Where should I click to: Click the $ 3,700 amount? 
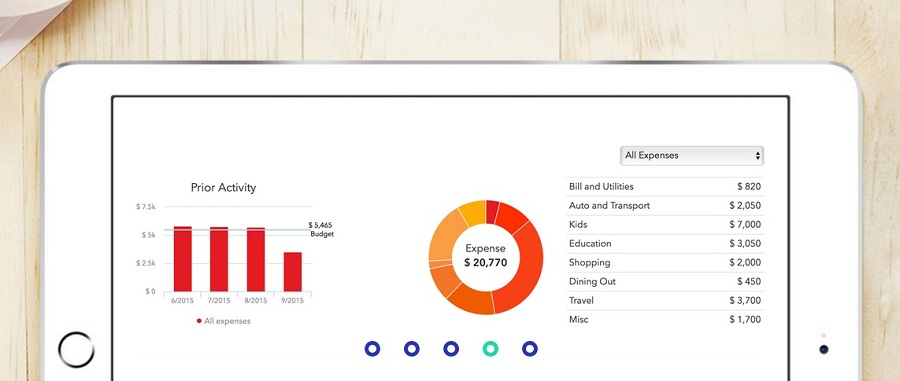point(745,300)
